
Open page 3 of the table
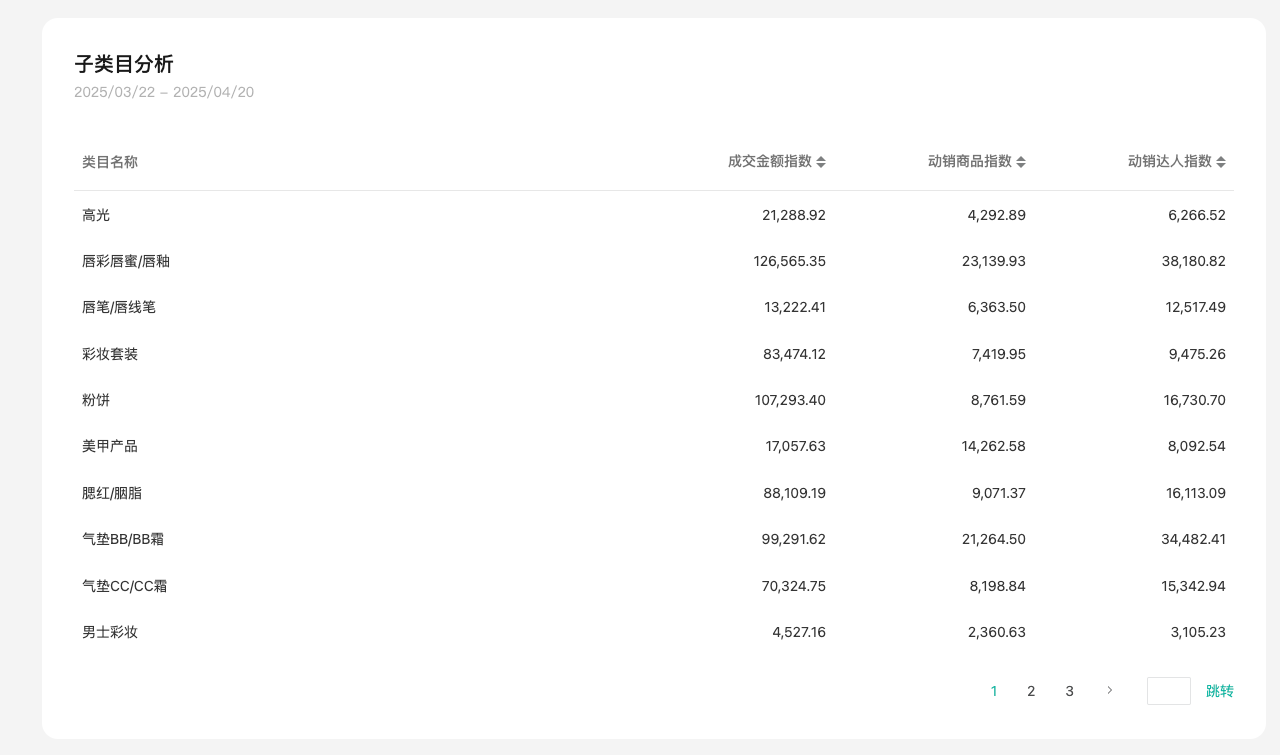pos(1069,691)
